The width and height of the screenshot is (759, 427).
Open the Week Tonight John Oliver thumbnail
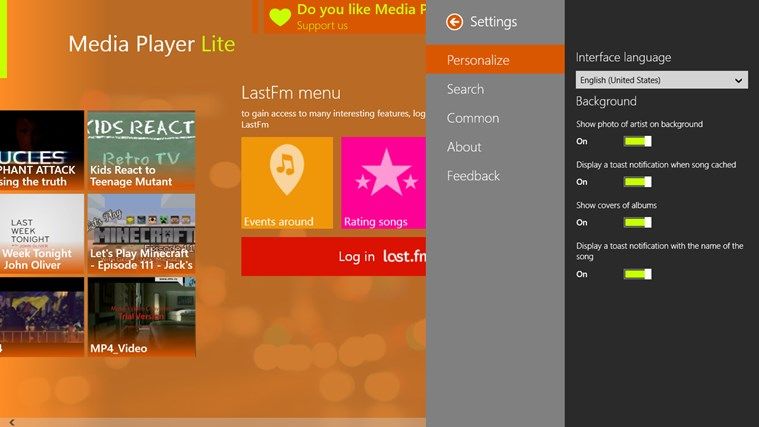42,234
